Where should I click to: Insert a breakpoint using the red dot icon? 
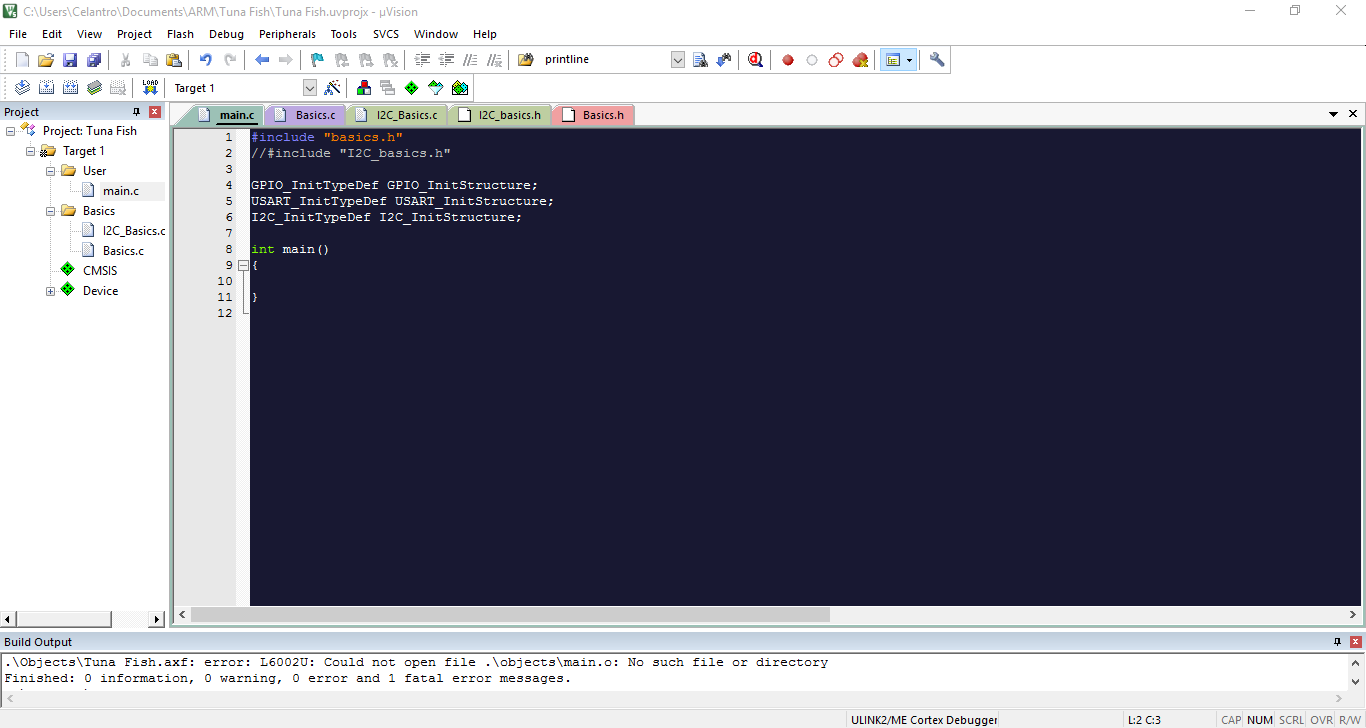[788, 60]
